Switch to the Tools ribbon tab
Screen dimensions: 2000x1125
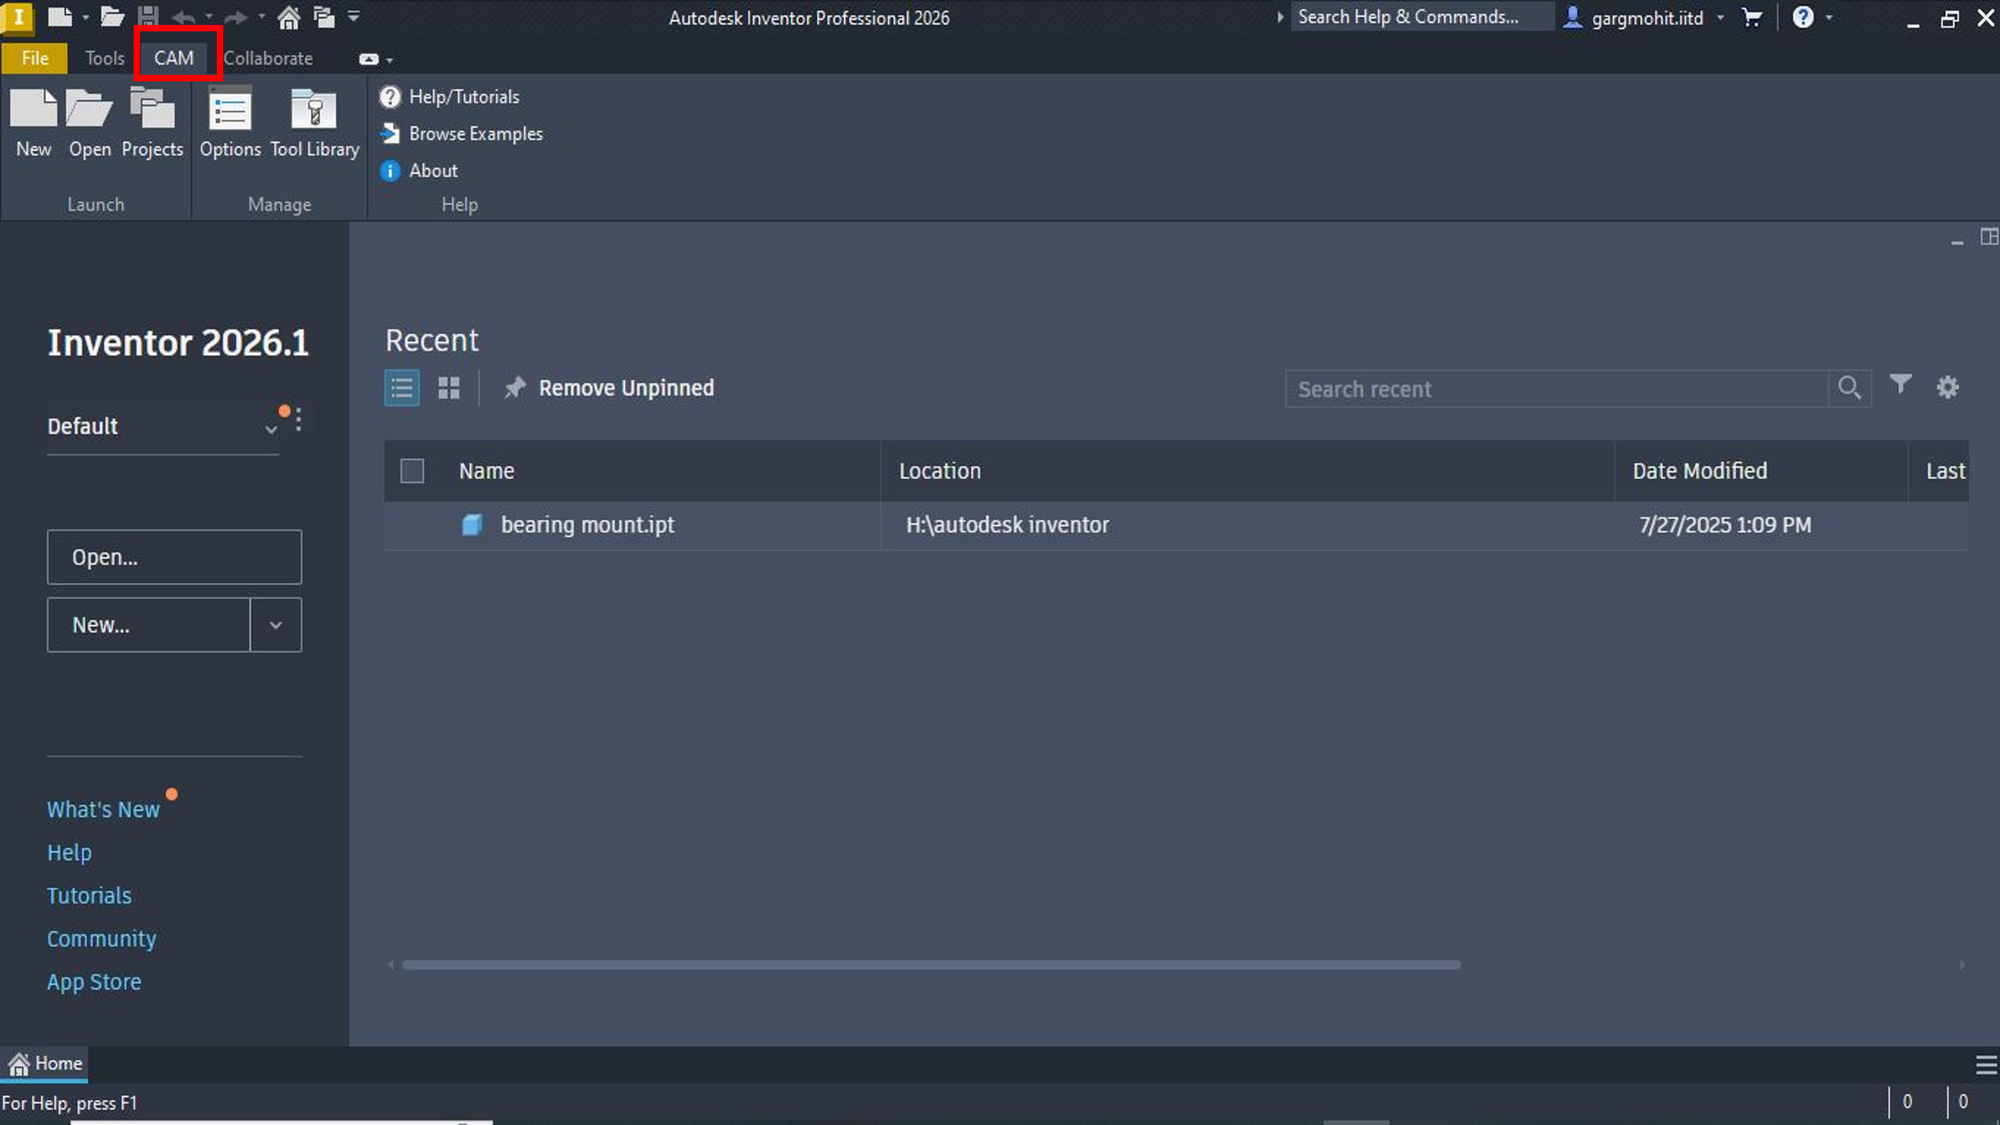(104, 58)
